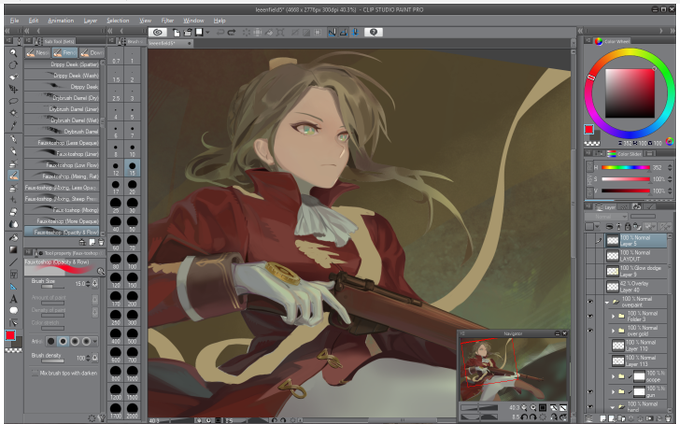The image size is (680, 424).
Task: Select the Blend droplet tool
Action: pos(13,224)
